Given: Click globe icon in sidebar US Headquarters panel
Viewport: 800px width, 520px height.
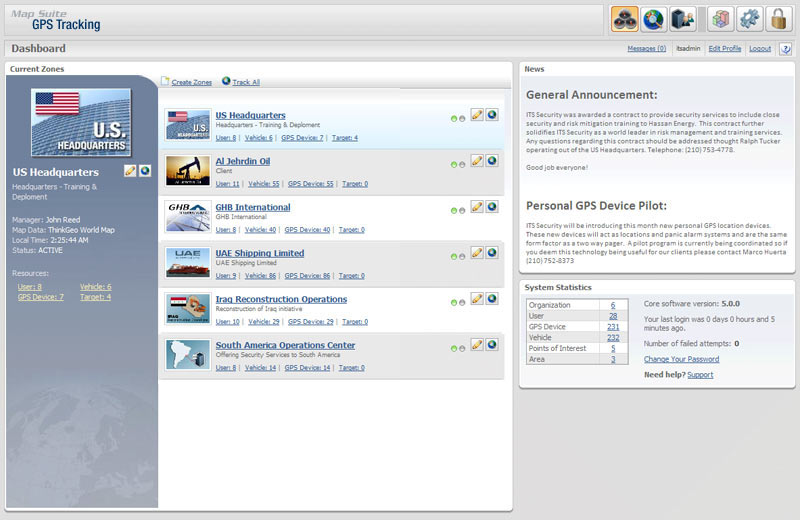Looking at the screenshot, I should coord(145,170).
